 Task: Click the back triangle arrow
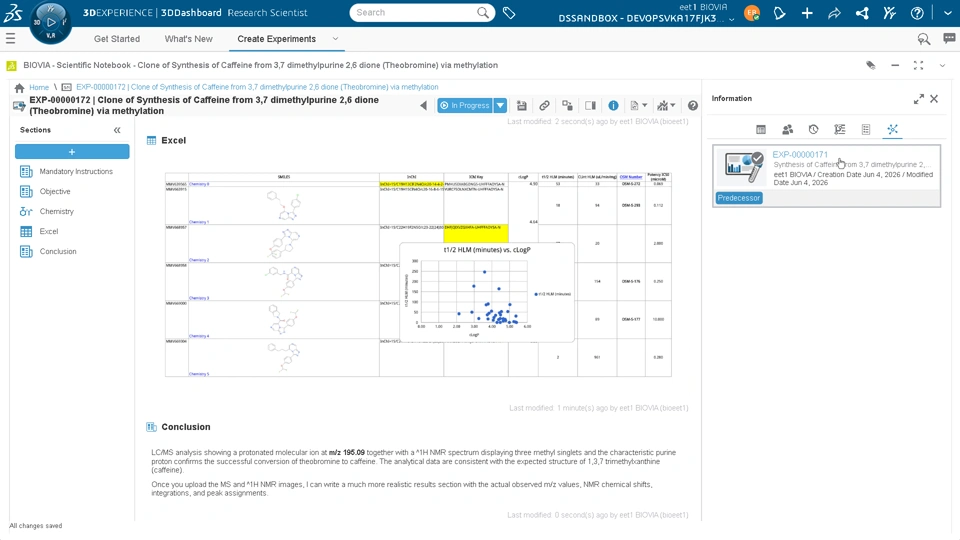coord(423,105)
